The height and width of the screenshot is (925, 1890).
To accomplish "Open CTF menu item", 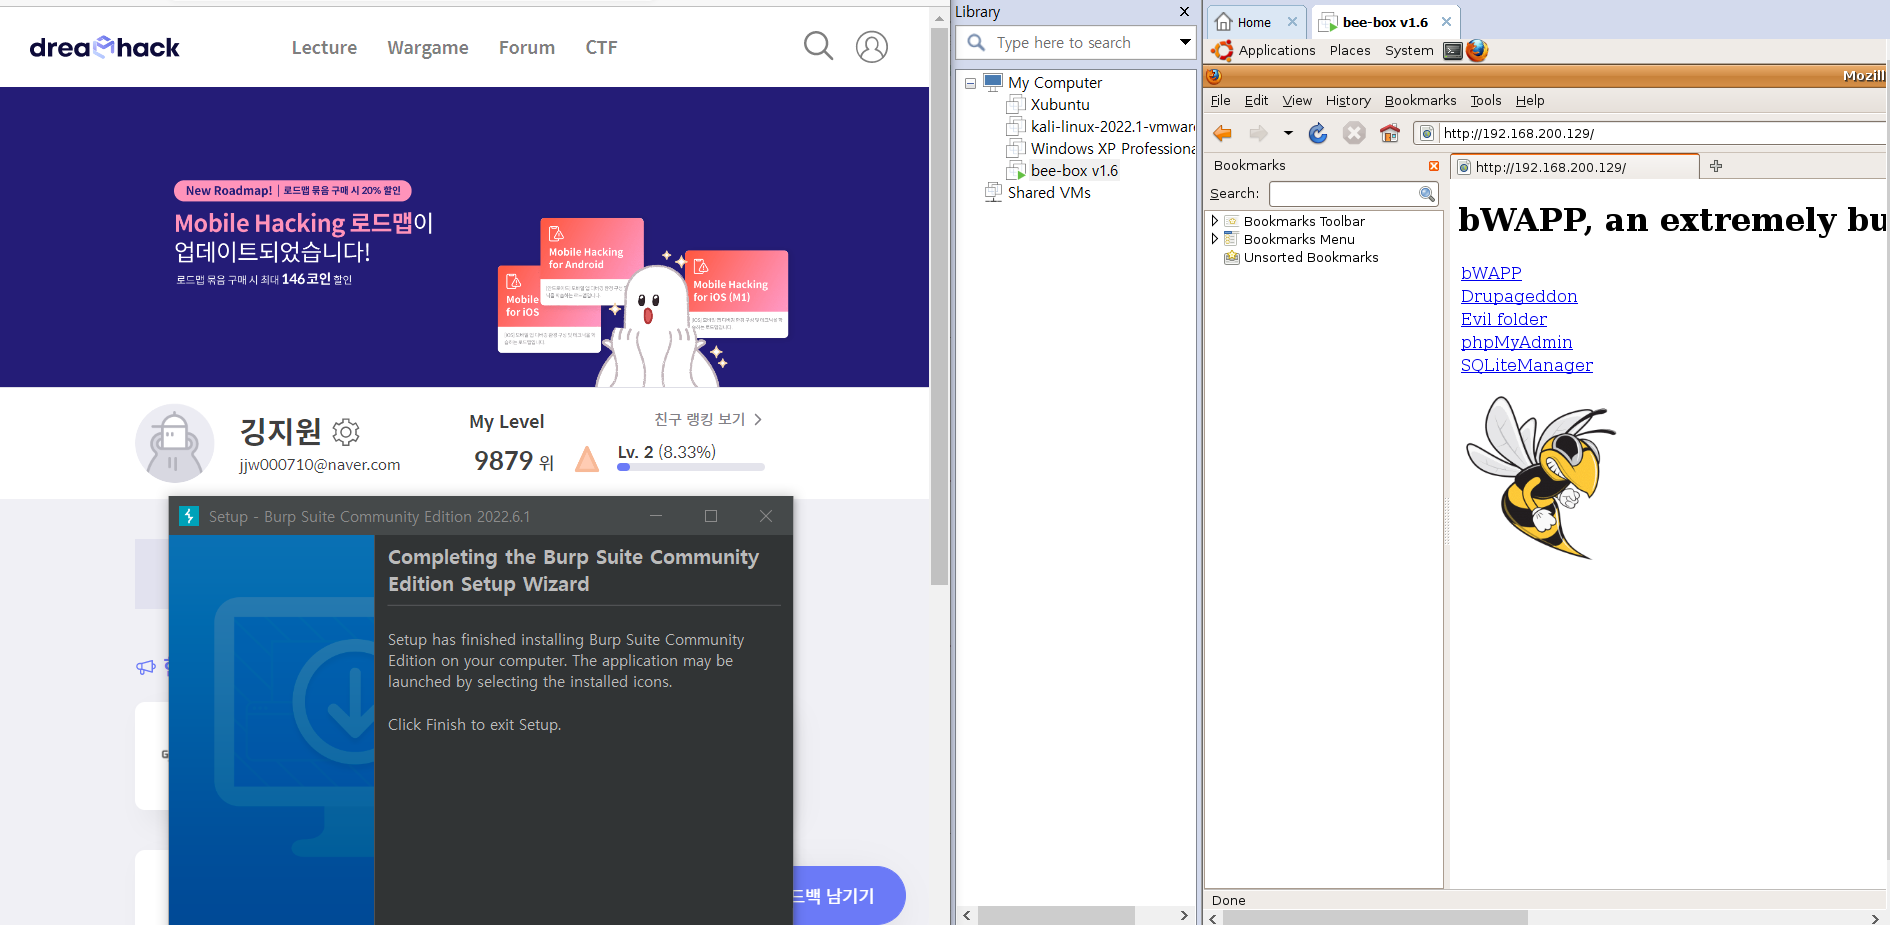I will [x=601, y=47].
